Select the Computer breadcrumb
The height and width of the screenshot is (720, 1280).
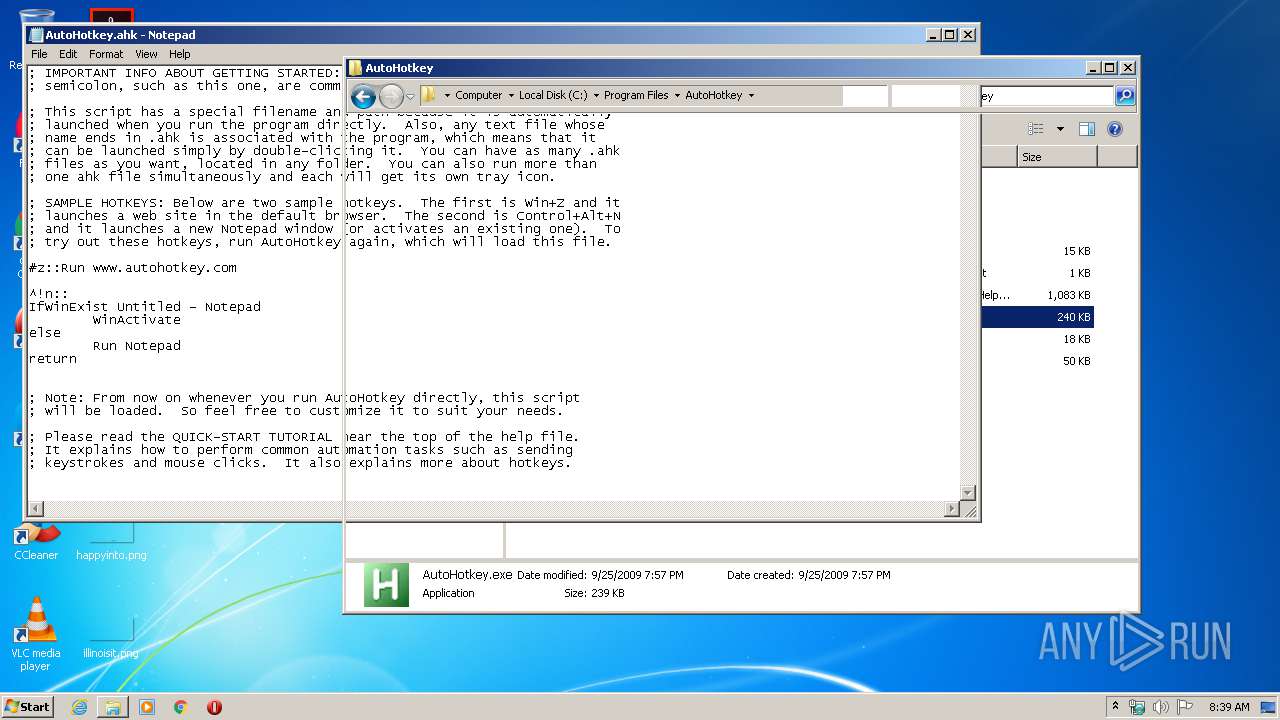(478, 96)
